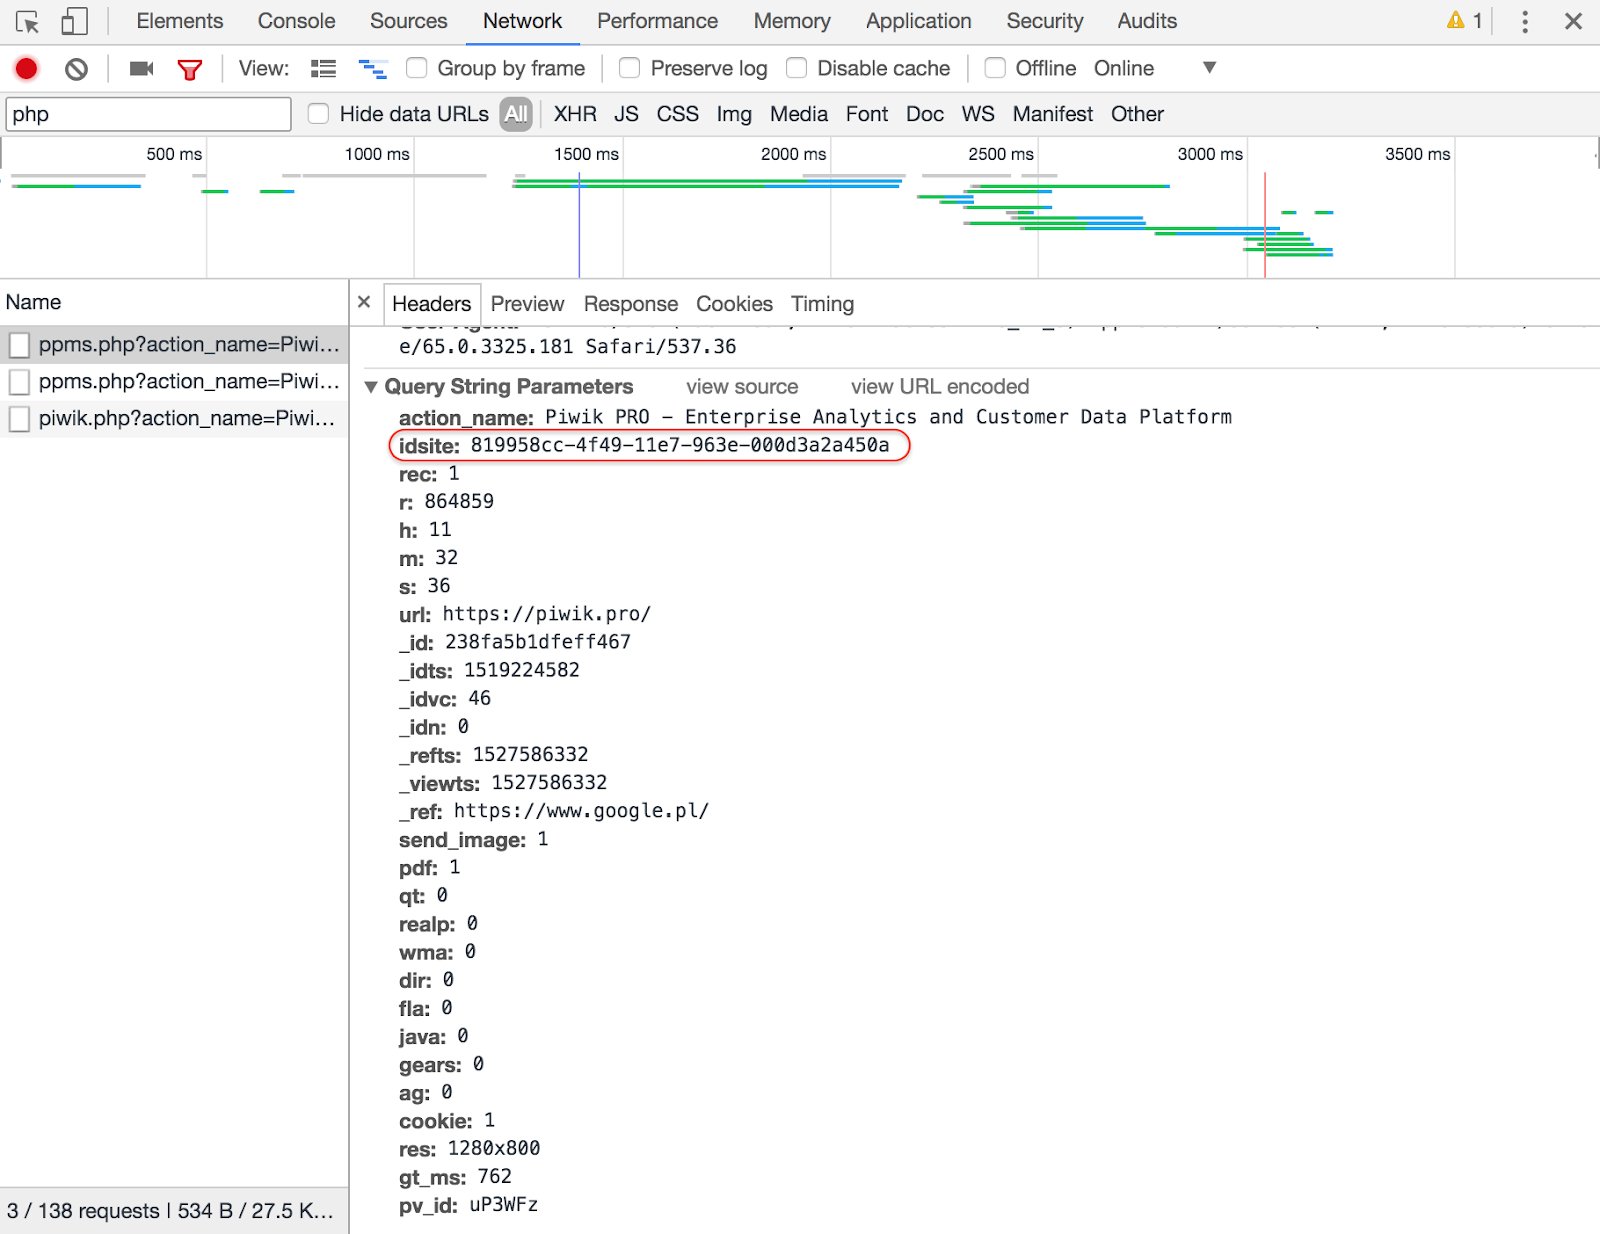
Task: Switch to the Sources tab
Action: coord(409,21)
